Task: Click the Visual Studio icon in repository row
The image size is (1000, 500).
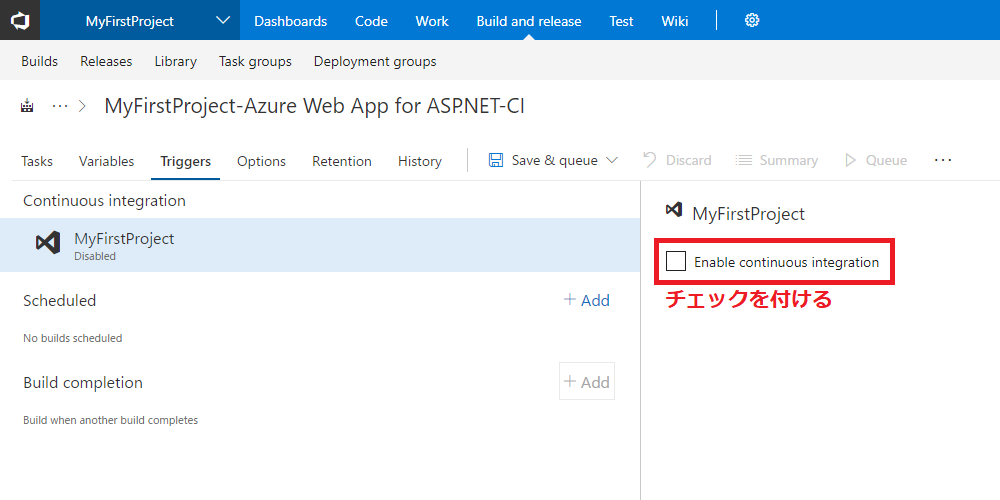Action: [x=48, y=243]
